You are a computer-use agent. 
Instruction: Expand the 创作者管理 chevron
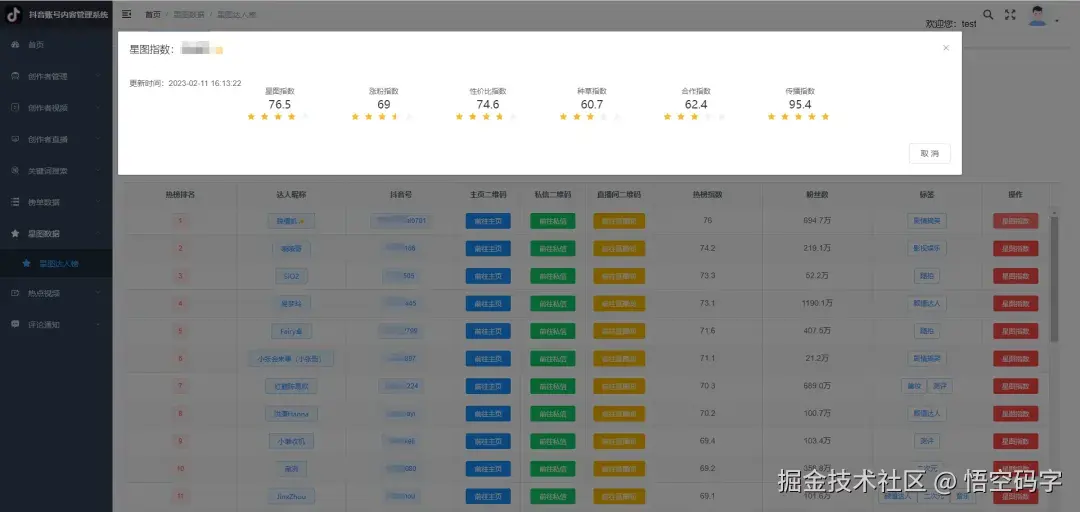(98, 76)
